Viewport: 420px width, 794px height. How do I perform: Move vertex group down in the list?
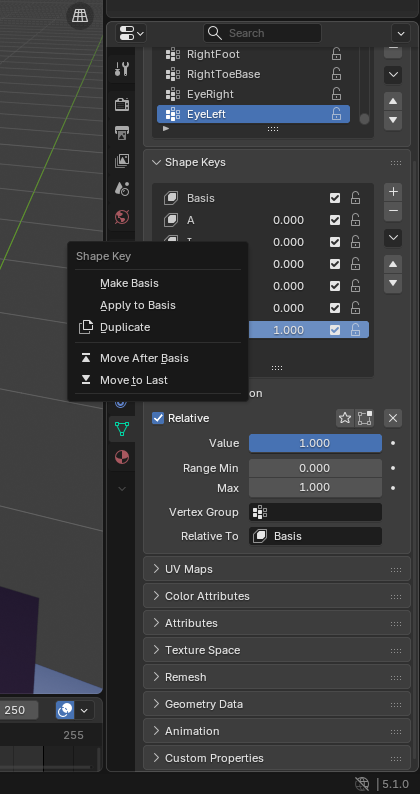pyautogui.click(x=393, y=121)
